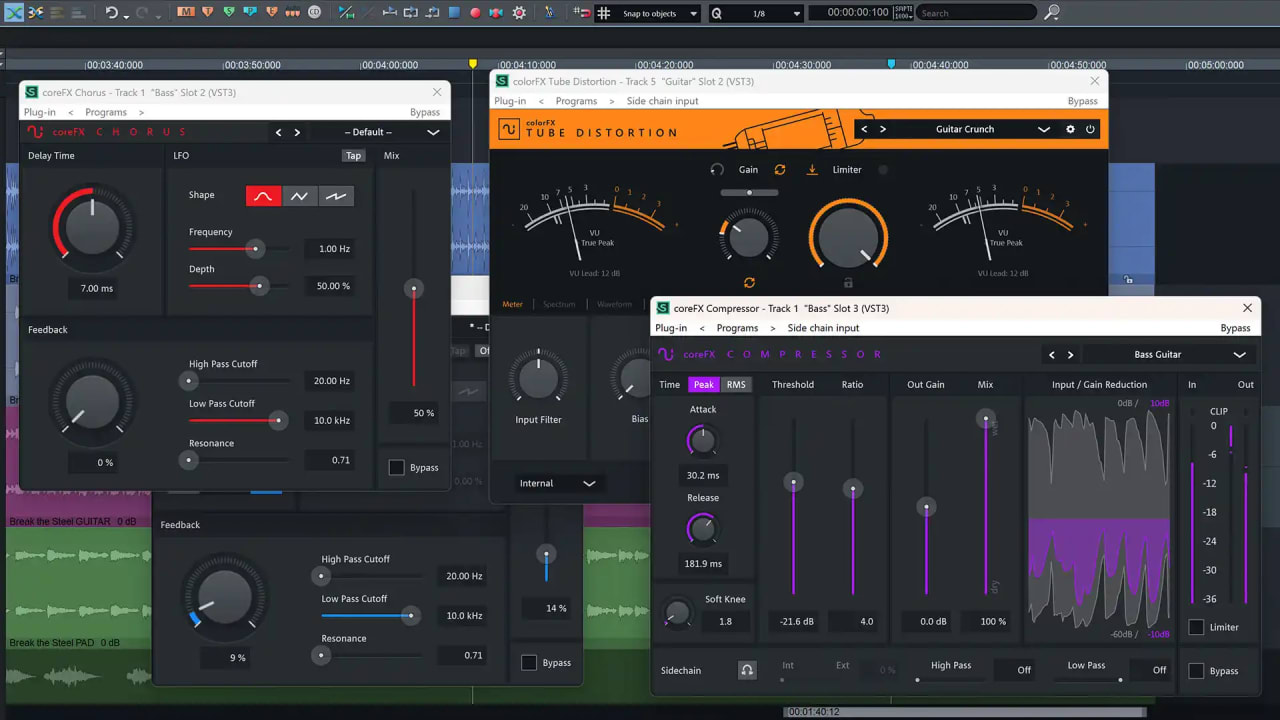1280x720 pixels.
Task: Click the Compressor Threshold slider handle
Action: pos(794,482)
